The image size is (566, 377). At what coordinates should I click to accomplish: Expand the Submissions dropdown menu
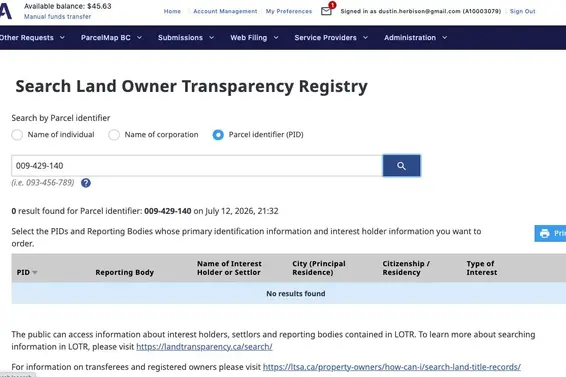[186, 38]
